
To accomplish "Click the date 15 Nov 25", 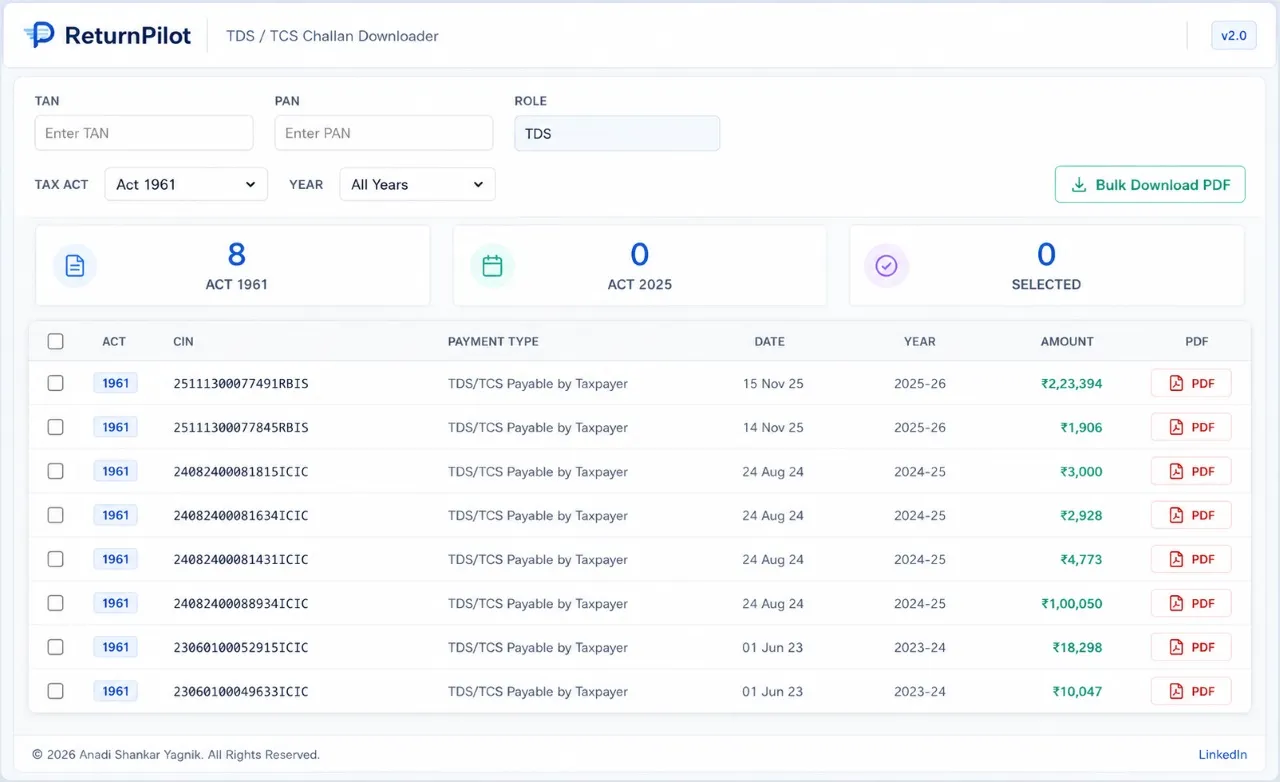I will point(773,383).
